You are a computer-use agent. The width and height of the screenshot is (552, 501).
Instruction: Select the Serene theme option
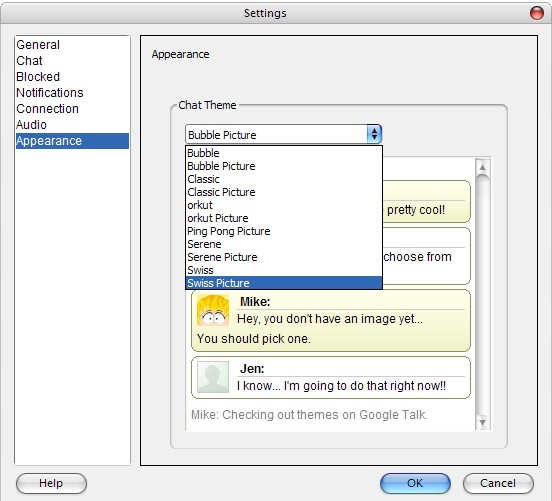284,244
